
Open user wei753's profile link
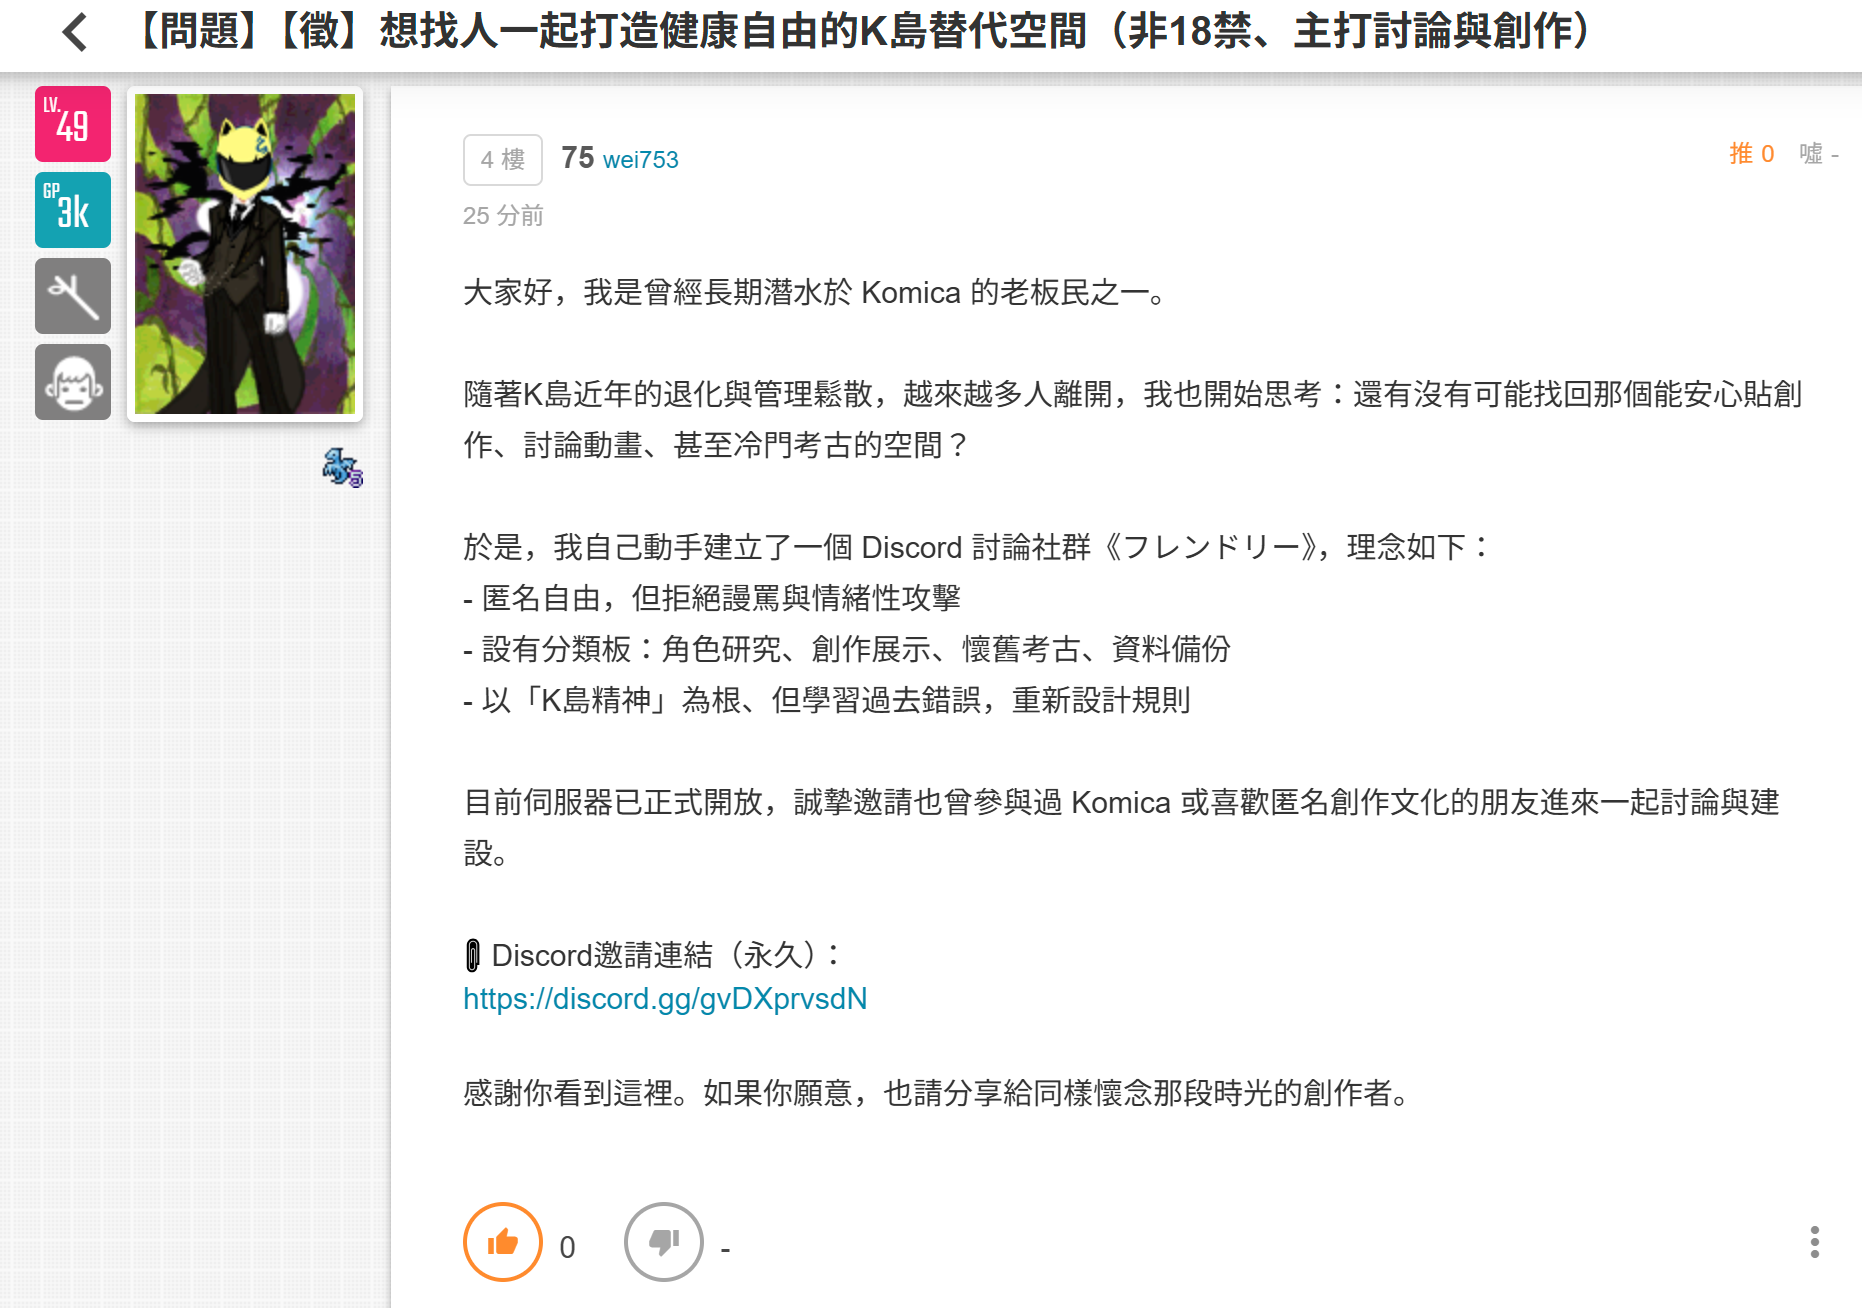coord(641,160)
